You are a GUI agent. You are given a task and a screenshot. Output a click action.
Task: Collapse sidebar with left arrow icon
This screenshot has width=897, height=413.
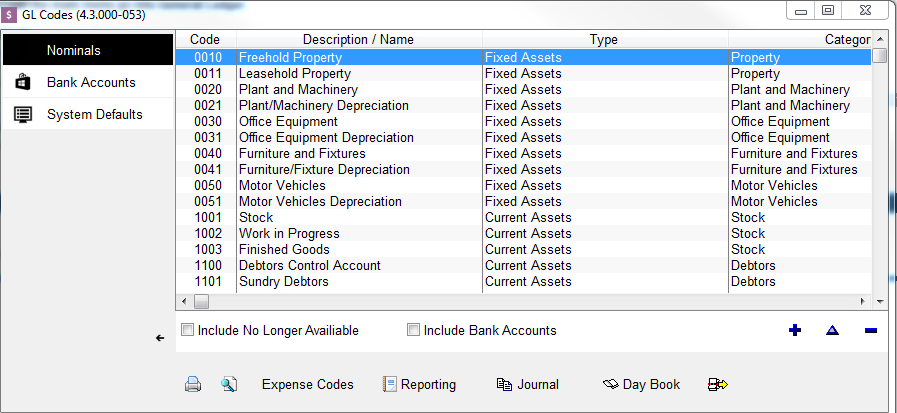tap(160, 338)
